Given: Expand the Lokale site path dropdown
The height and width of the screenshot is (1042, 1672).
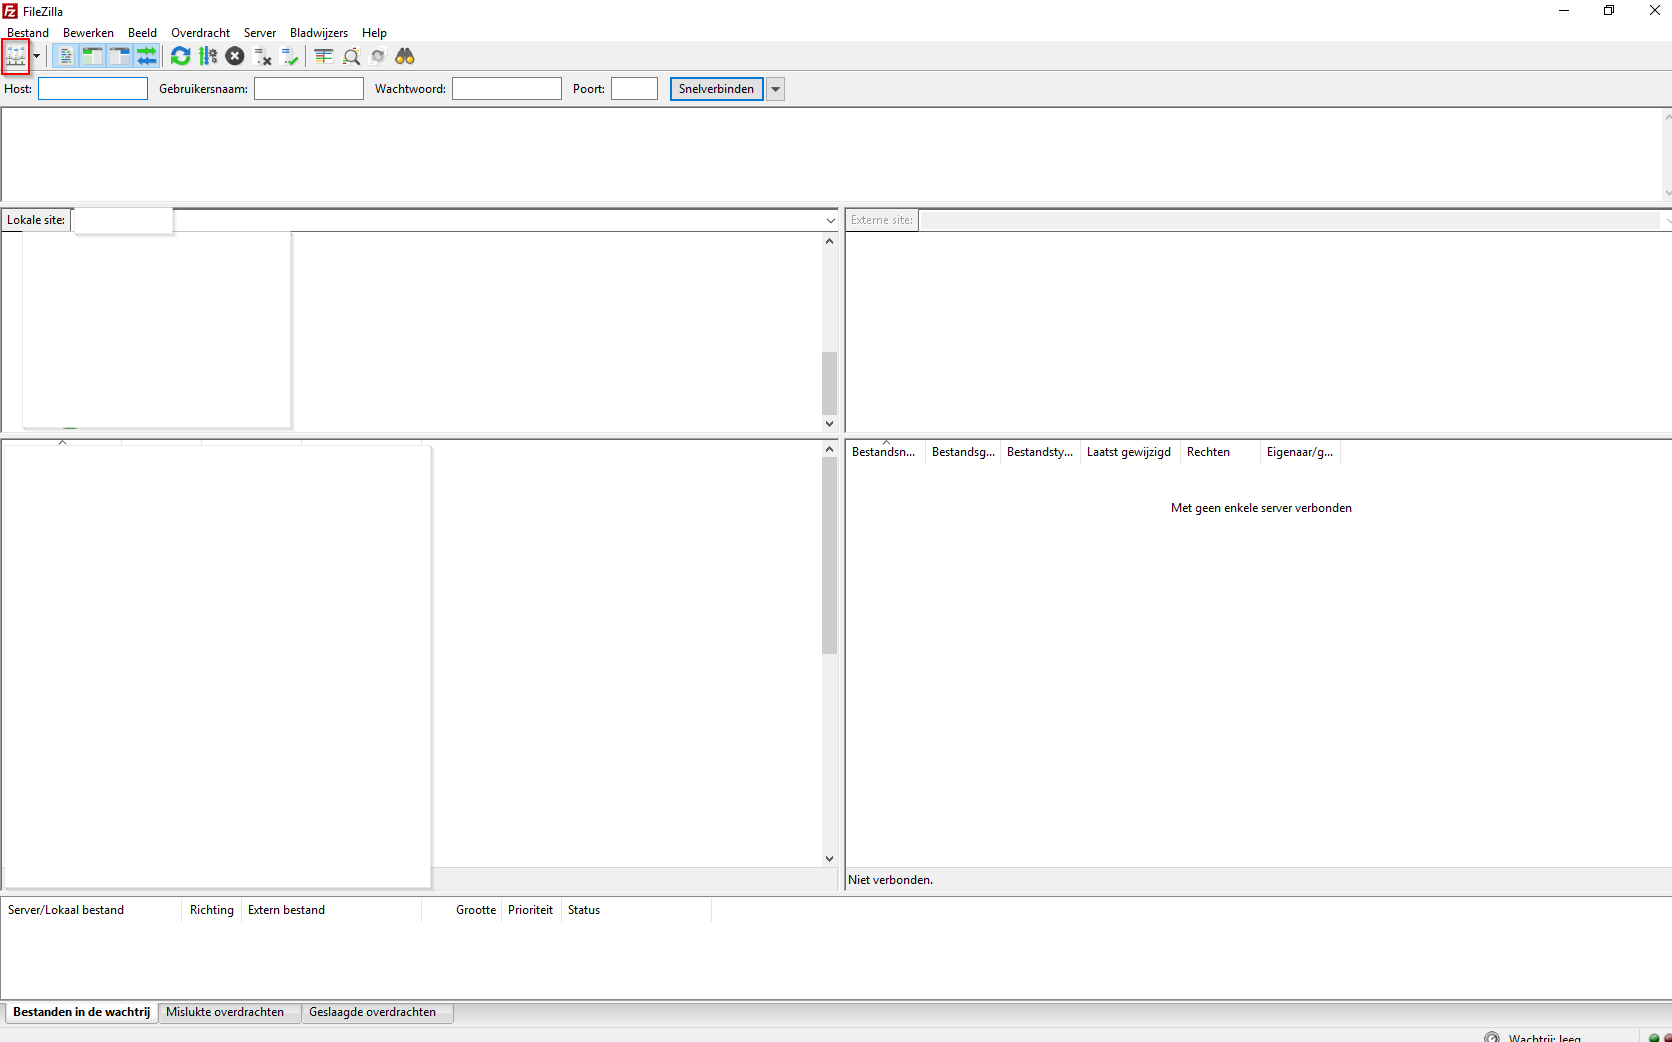Looking at the screenshot, I should click(830, 220).
